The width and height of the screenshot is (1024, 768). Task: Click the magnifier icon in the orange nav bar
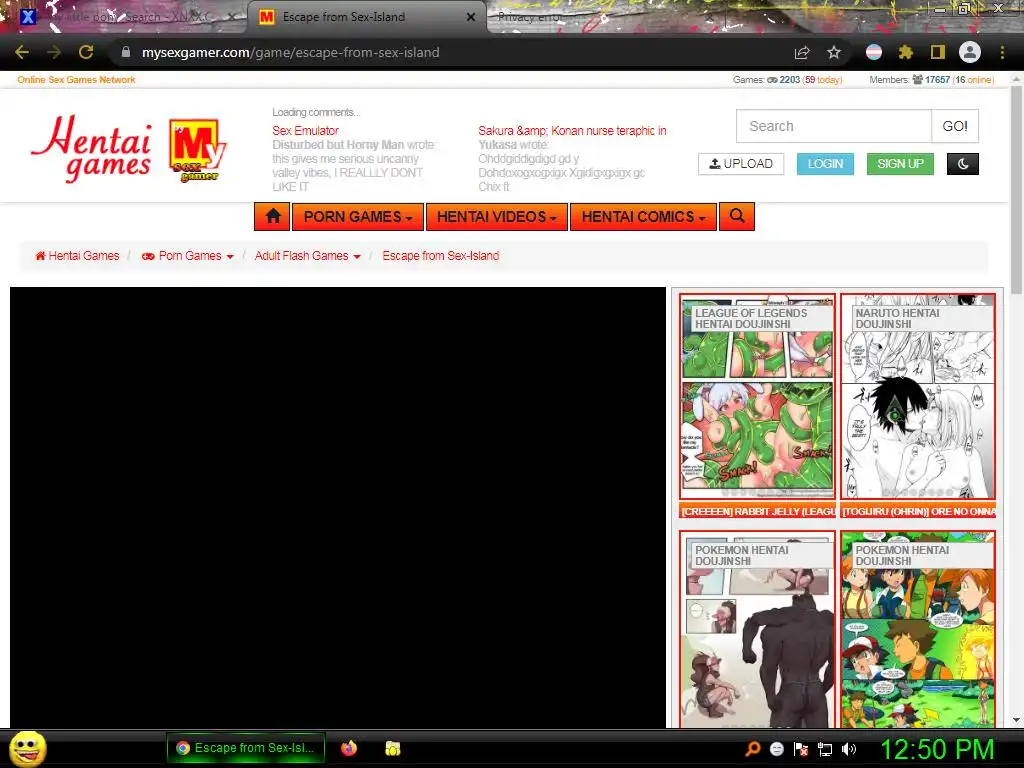(737, 216)
